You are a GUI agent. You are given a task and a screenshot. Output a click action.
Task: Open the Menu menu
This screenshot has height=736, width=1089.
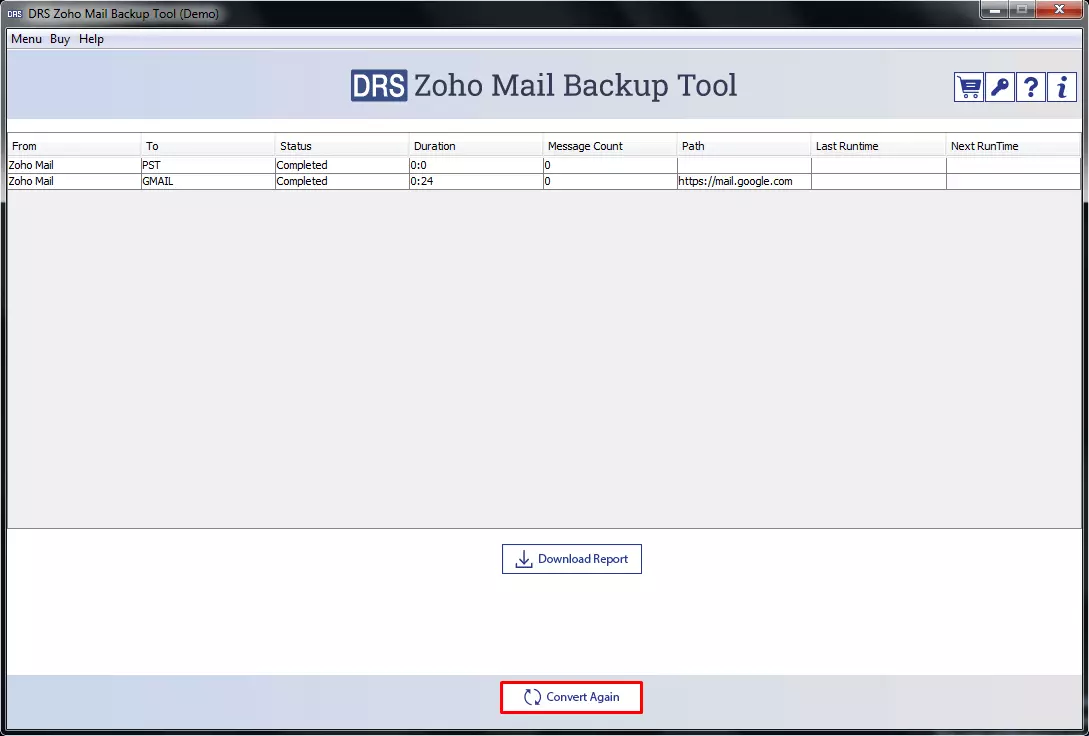pyautogui.click(x=26, y=39)
